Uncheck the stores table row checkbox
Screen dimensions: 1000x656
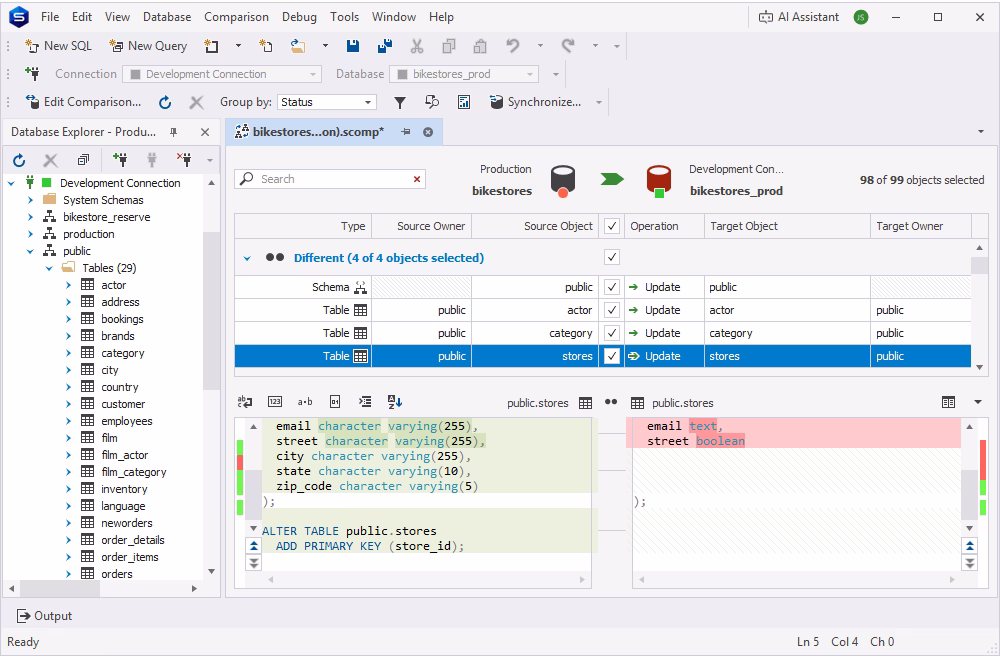(x=612, y=356)
